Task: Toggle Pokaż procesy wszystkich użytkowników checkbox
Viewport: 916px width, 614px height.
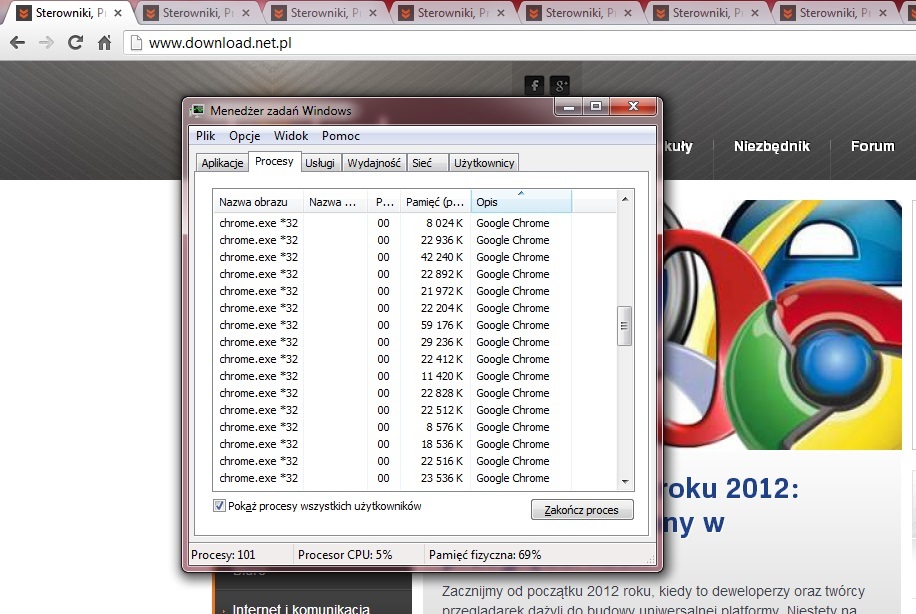Action: click(x=219, y=506)
